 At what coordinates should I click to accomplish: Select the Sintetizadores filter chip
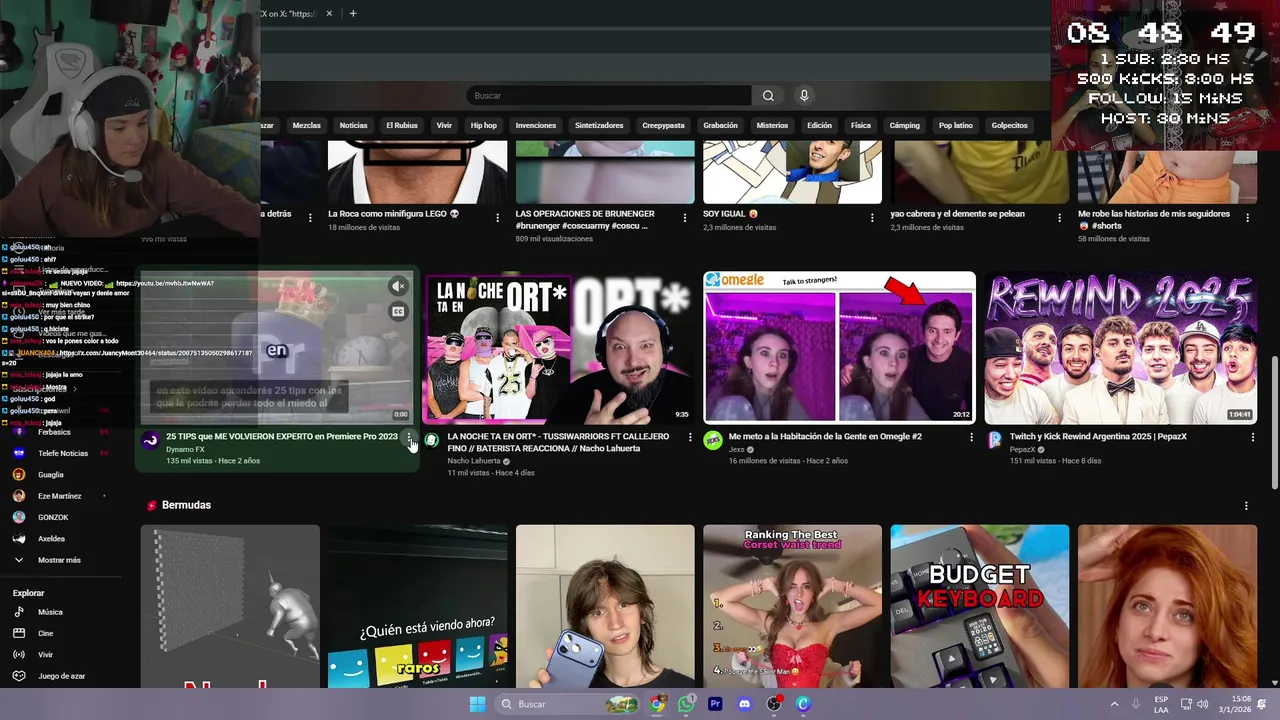click(599, 125)
